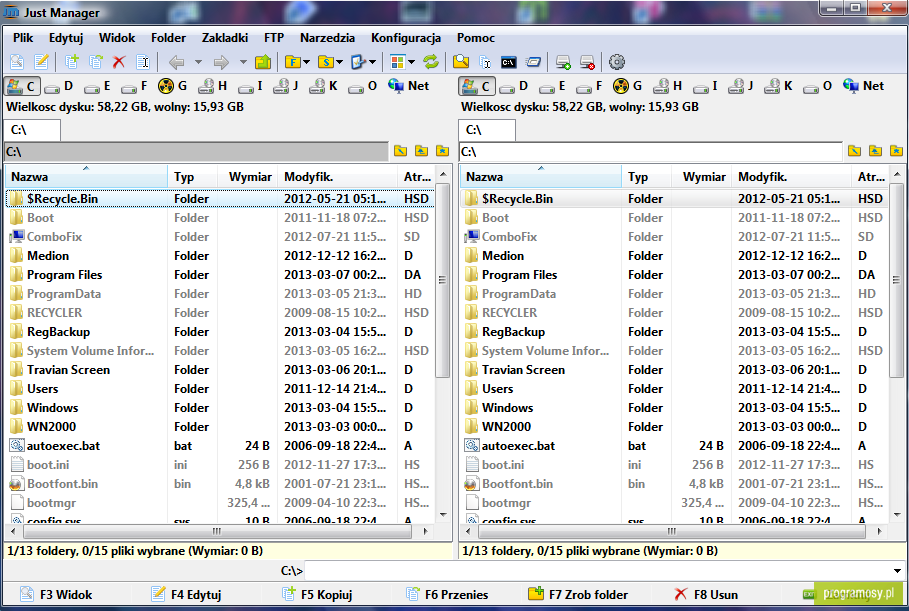Open the command prompt toolbar icon
The image size is (909, 611).
click(508, 62)
